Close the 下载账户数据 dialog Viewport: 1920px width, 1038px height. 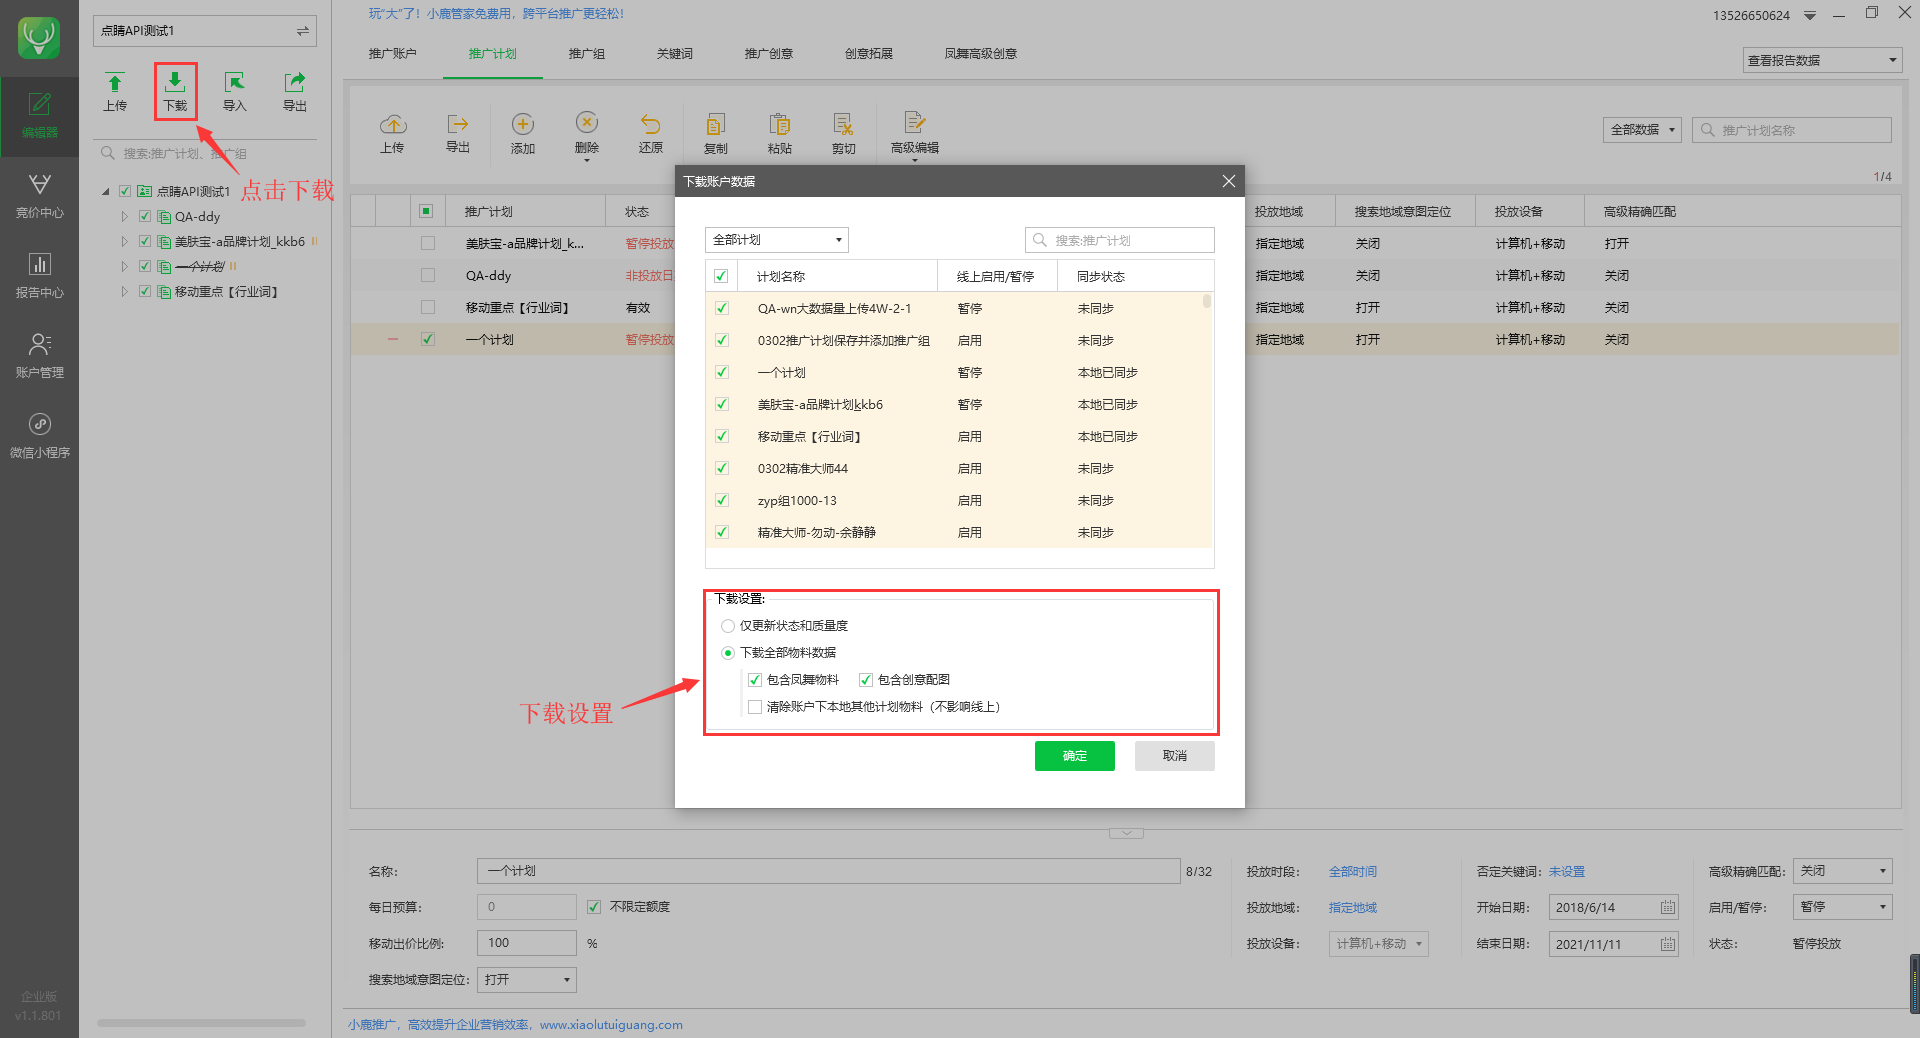(1229, 181)
